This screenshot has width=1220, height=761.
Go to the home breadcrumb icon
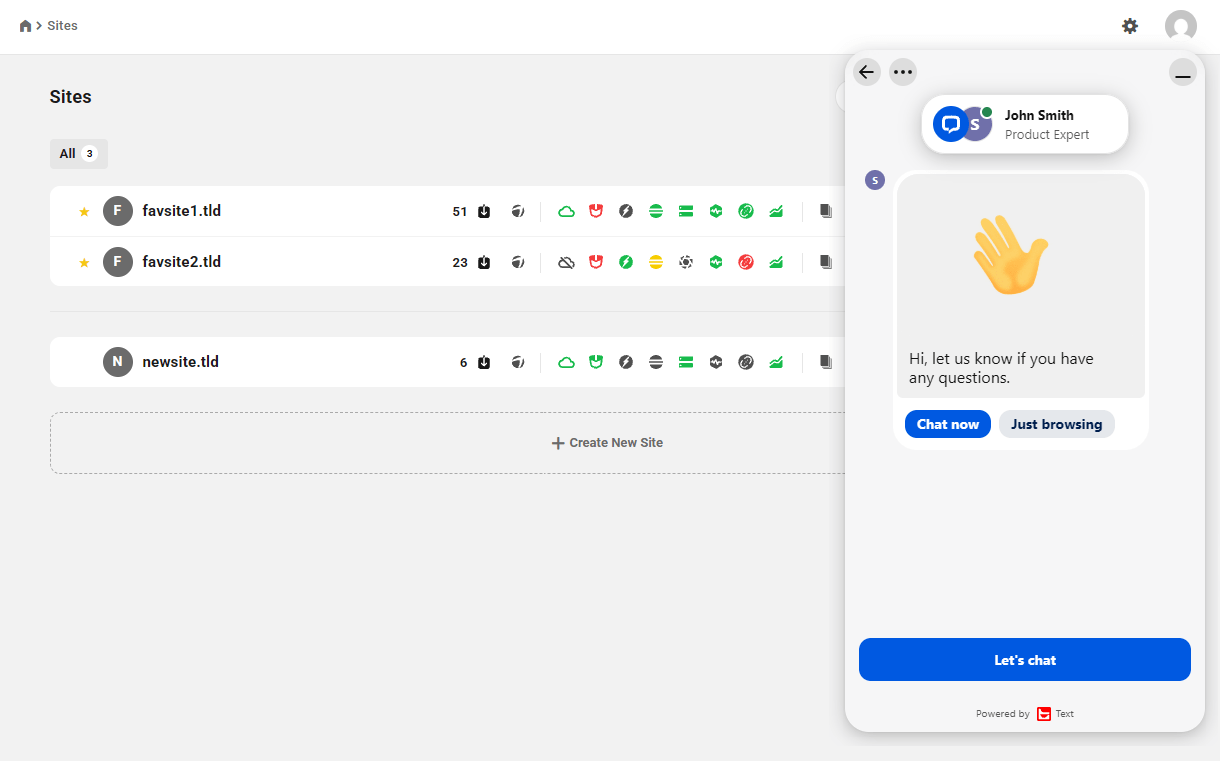click(x=26, y=26)
